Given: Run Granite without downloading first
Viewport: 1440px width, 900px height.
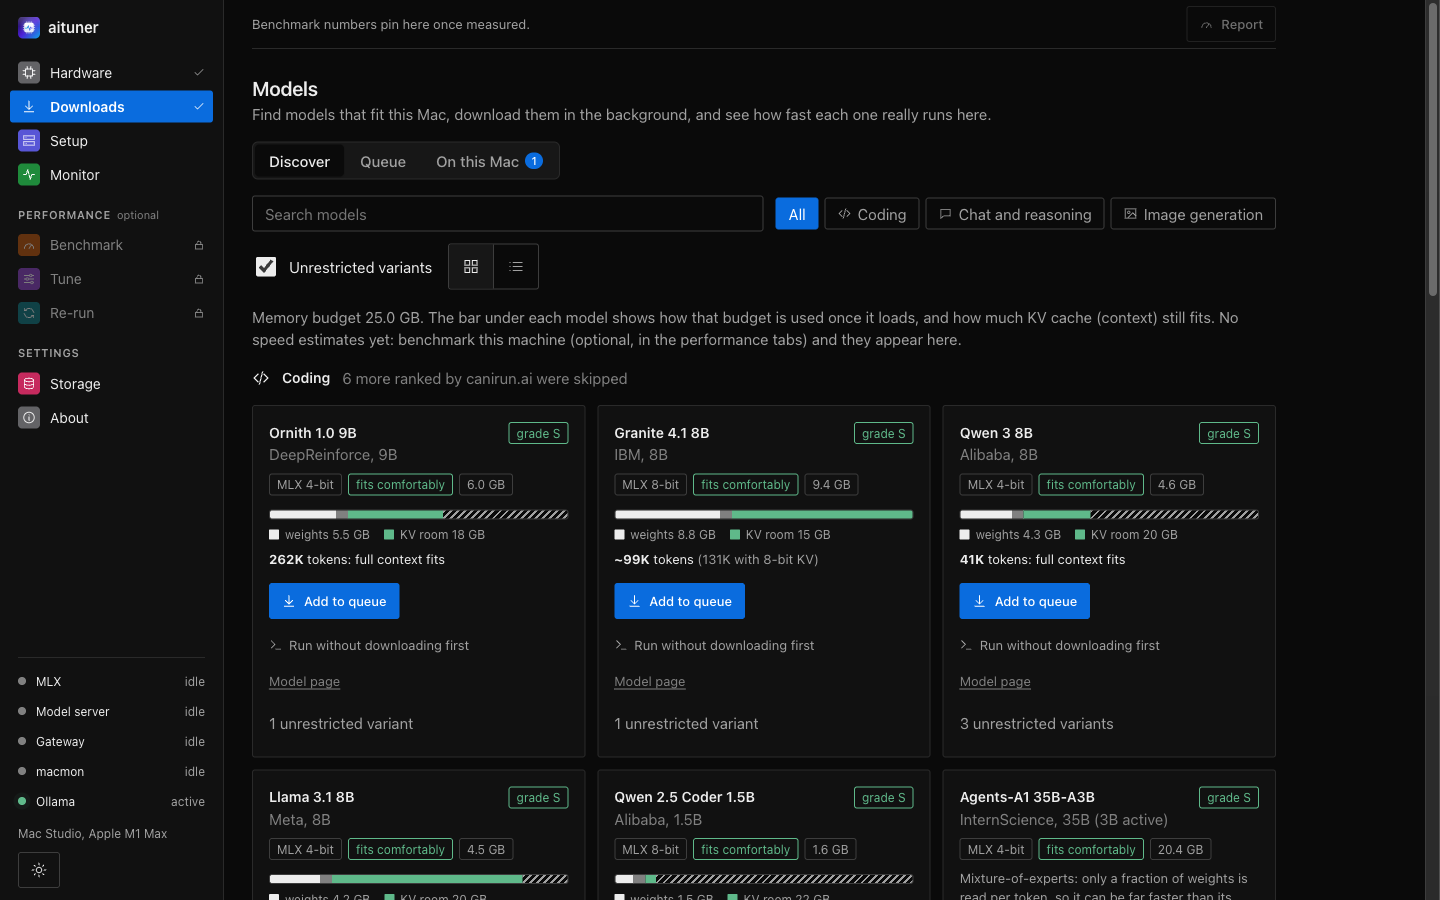Looking at the screenshot, I should [714, 645].
